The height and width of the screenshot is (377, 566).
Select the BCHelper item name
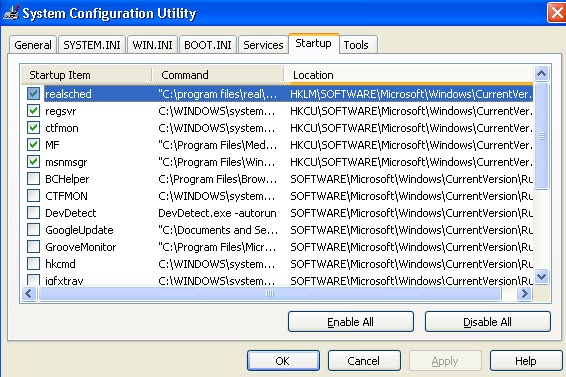(67, 179)
